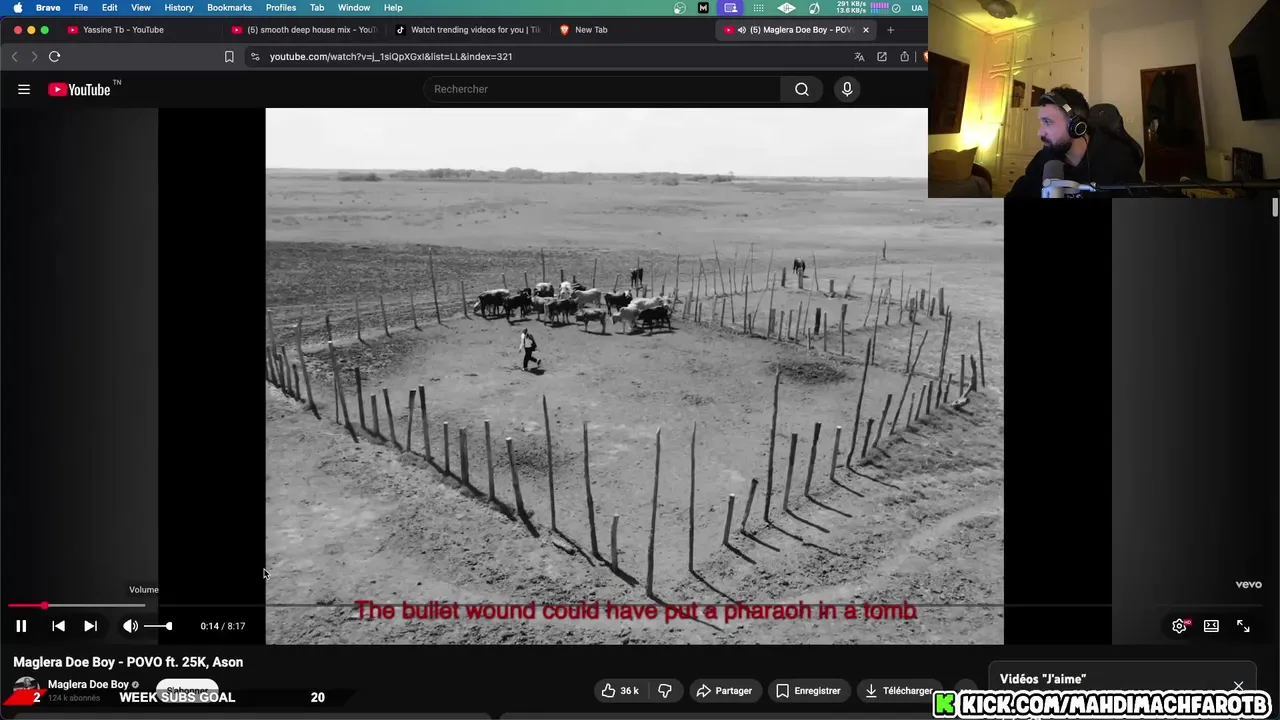Screen dimensions: 1280x720
Task: Click the youtube.com address bar URL
Action: 391,57
